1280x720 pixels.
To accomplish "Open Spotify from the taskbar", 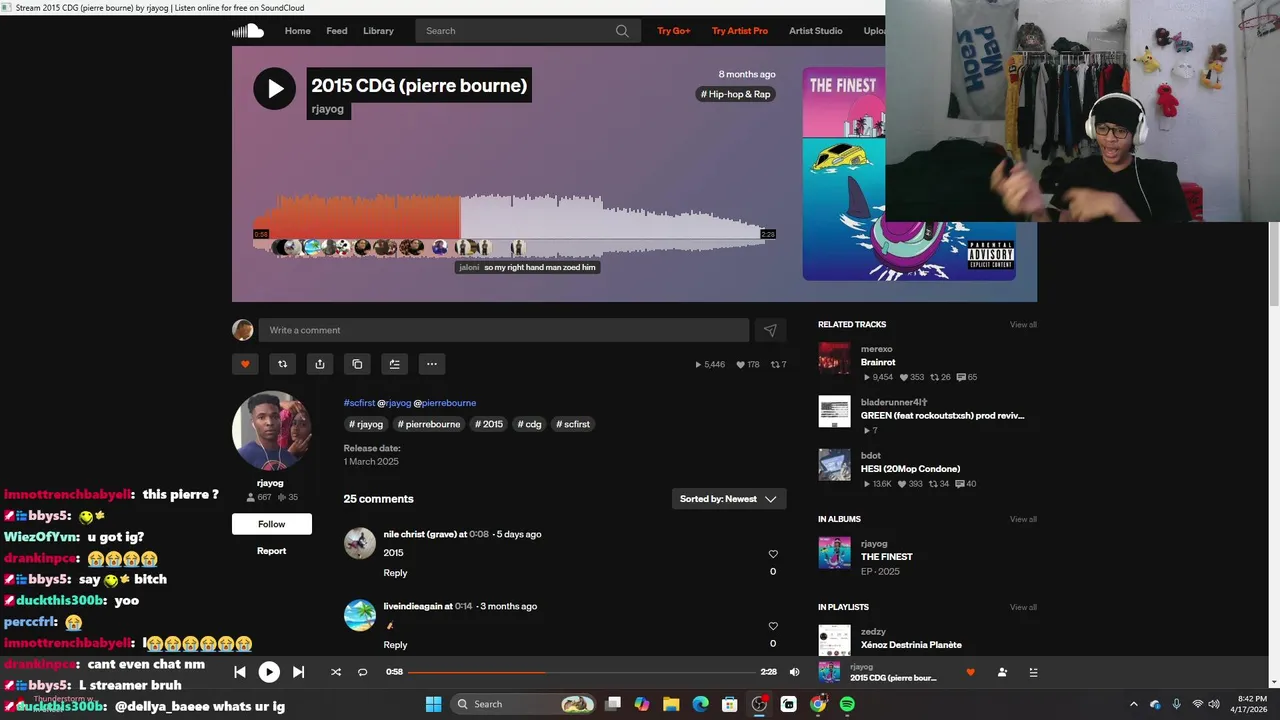I will click(847, 704).
